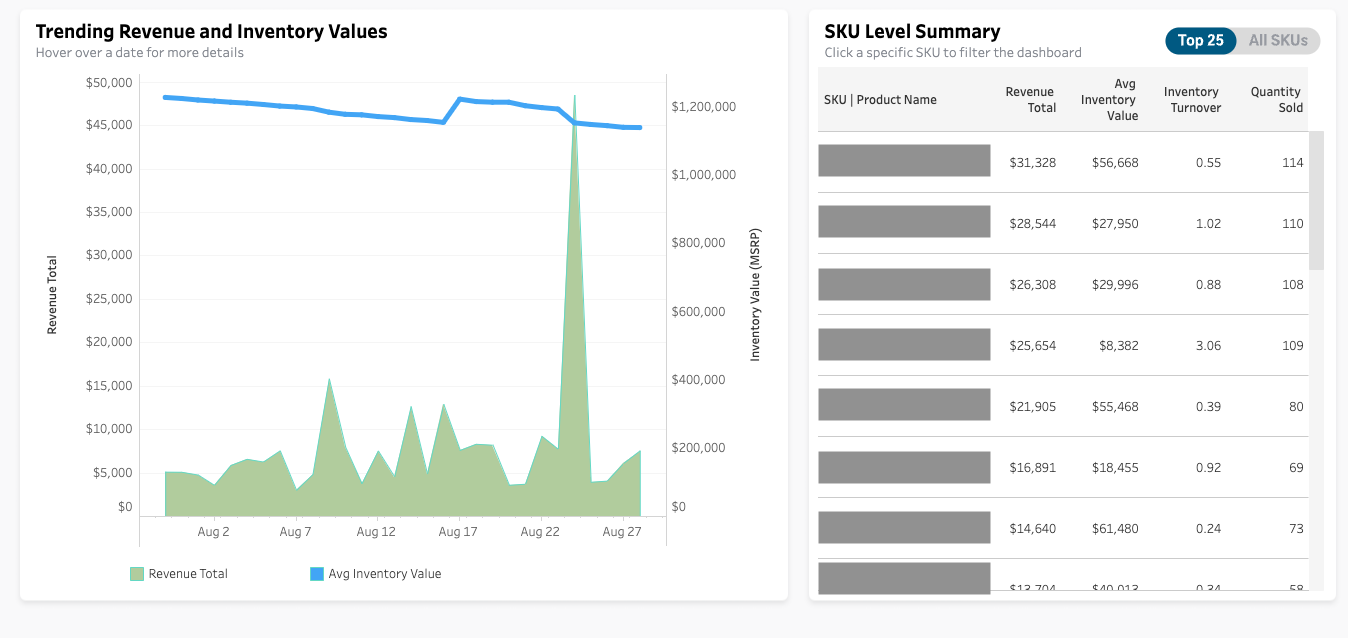Viewport: 1348px width, 638px height.
Task: Click the SKU table vertical scrollbar thumb
Action: tap(1316, 200)
